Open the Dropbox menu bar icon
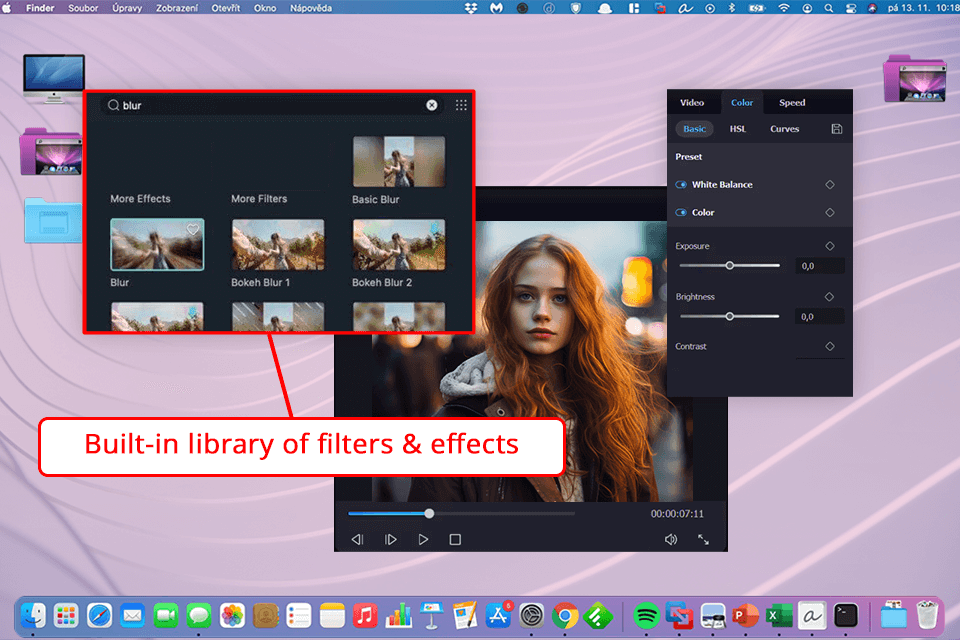The width and height of the screenshot is (960, 640). (x=471, y=8)
